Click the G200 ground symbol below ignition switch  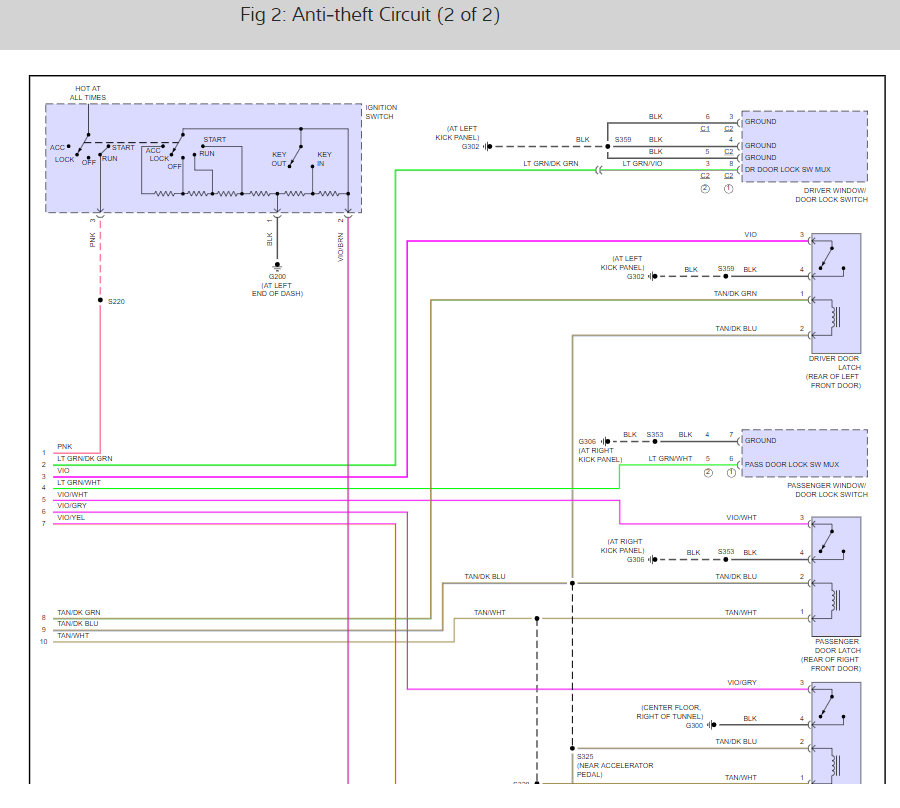[277, 266]
